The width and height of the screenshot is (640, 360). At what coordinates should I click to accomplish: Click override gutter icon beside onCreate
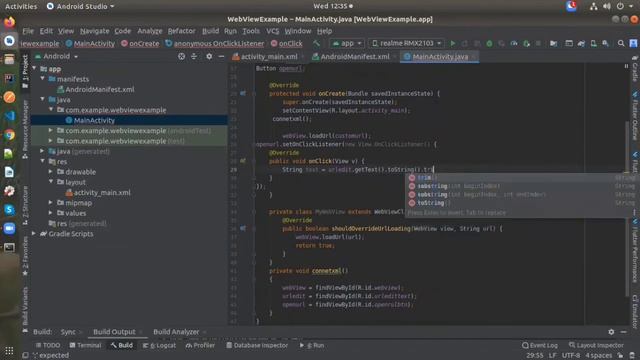[x=243, y=93]
